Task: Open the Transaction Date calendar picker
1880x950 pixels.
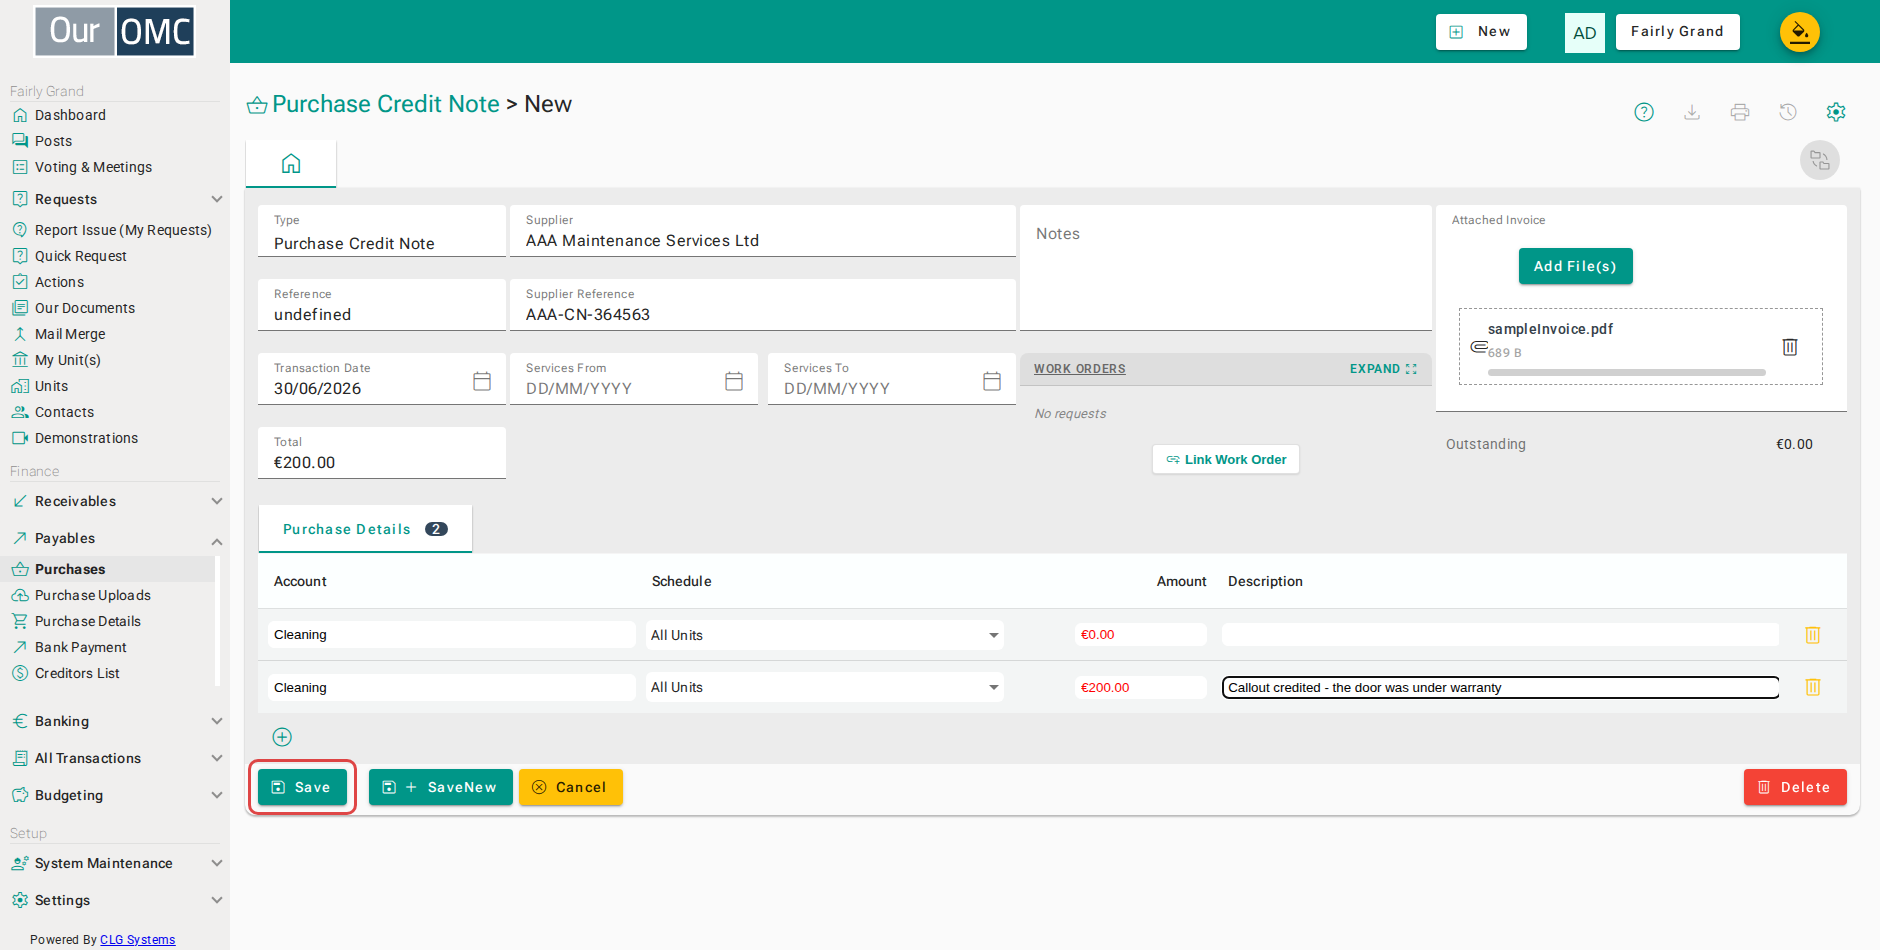Action: pos(482,381)
